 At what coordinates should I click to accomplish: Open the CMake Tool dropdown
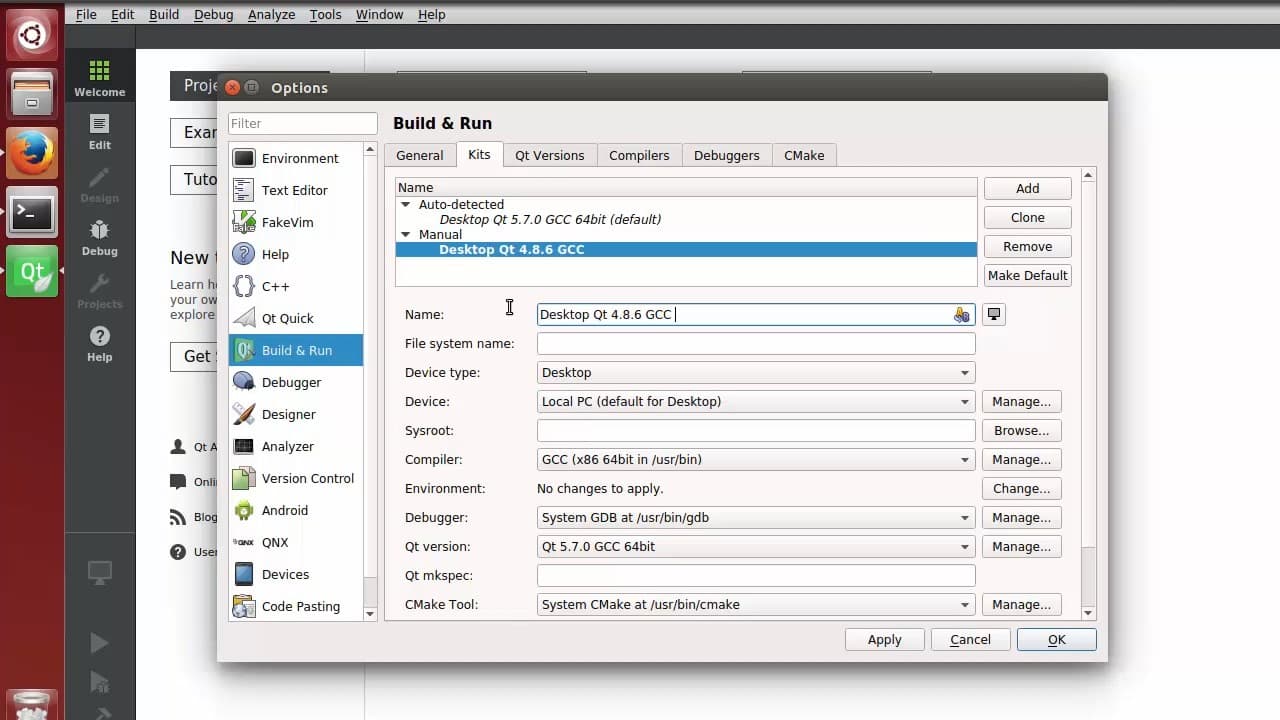[x=756, y=605]
